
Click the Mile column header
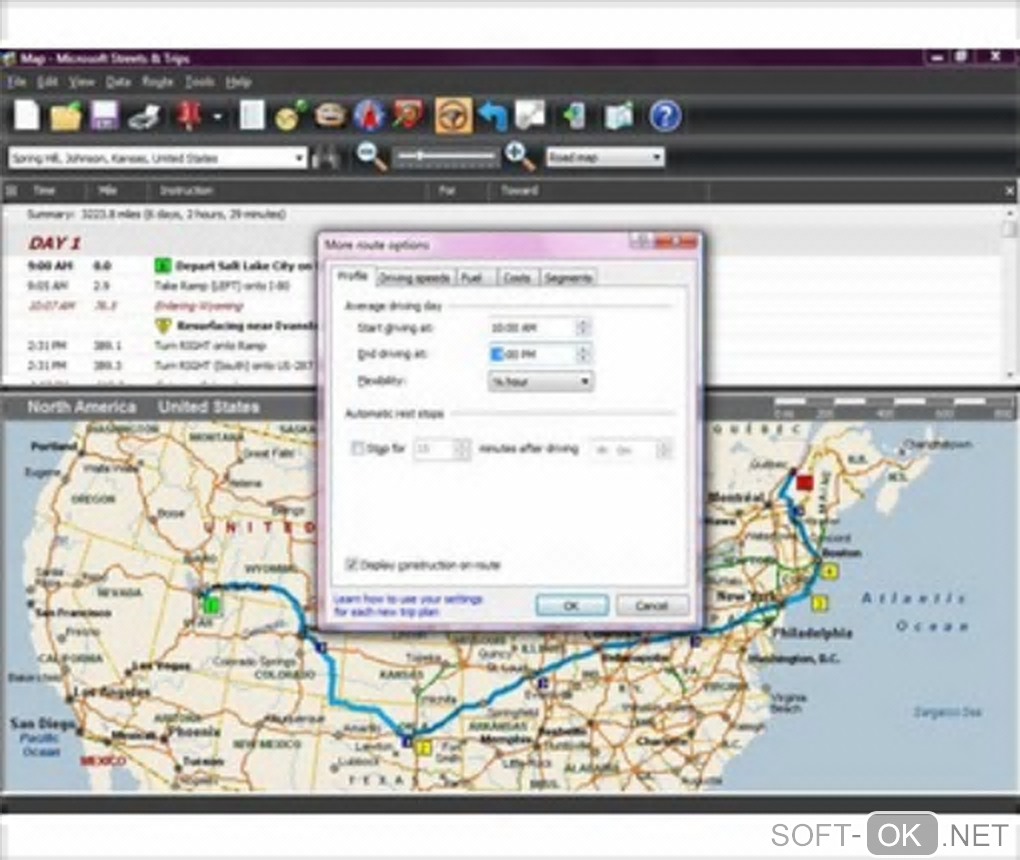point(107,190)
